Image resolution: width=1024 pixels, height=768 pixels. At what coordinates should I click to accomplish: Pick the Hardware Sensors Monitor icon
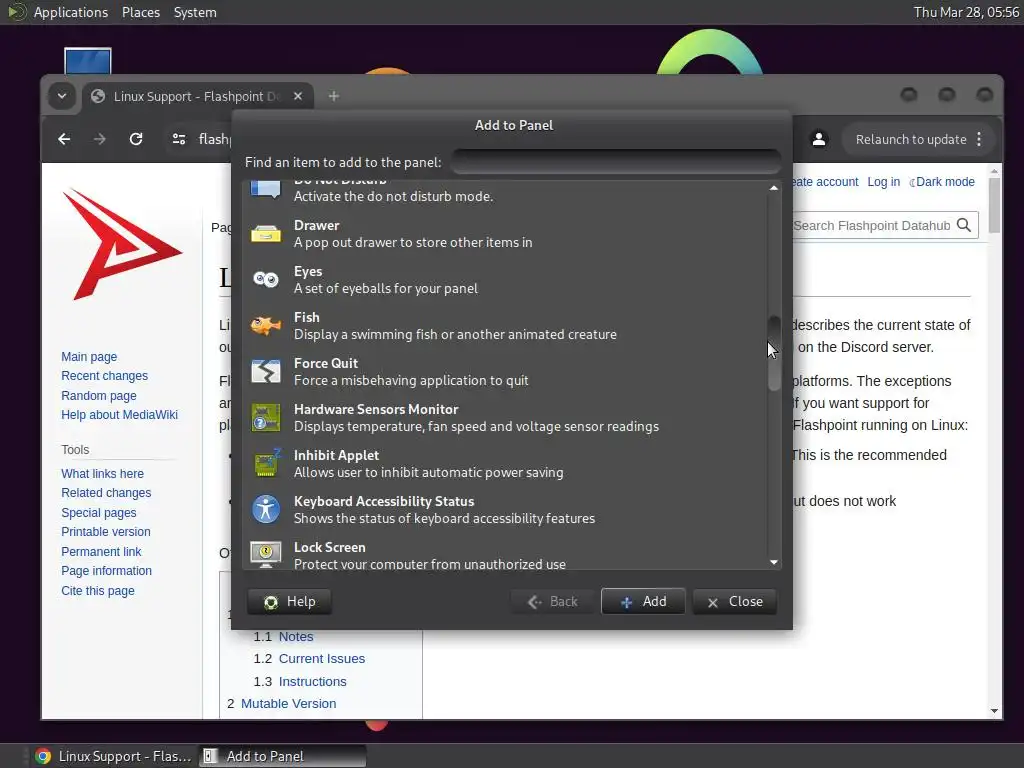(266, 417)
